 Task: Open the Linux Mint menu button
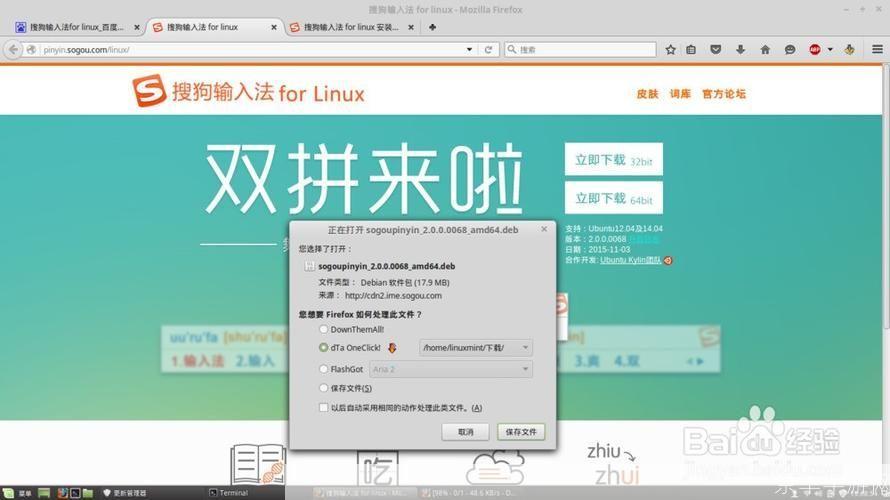tap(16, 493)
